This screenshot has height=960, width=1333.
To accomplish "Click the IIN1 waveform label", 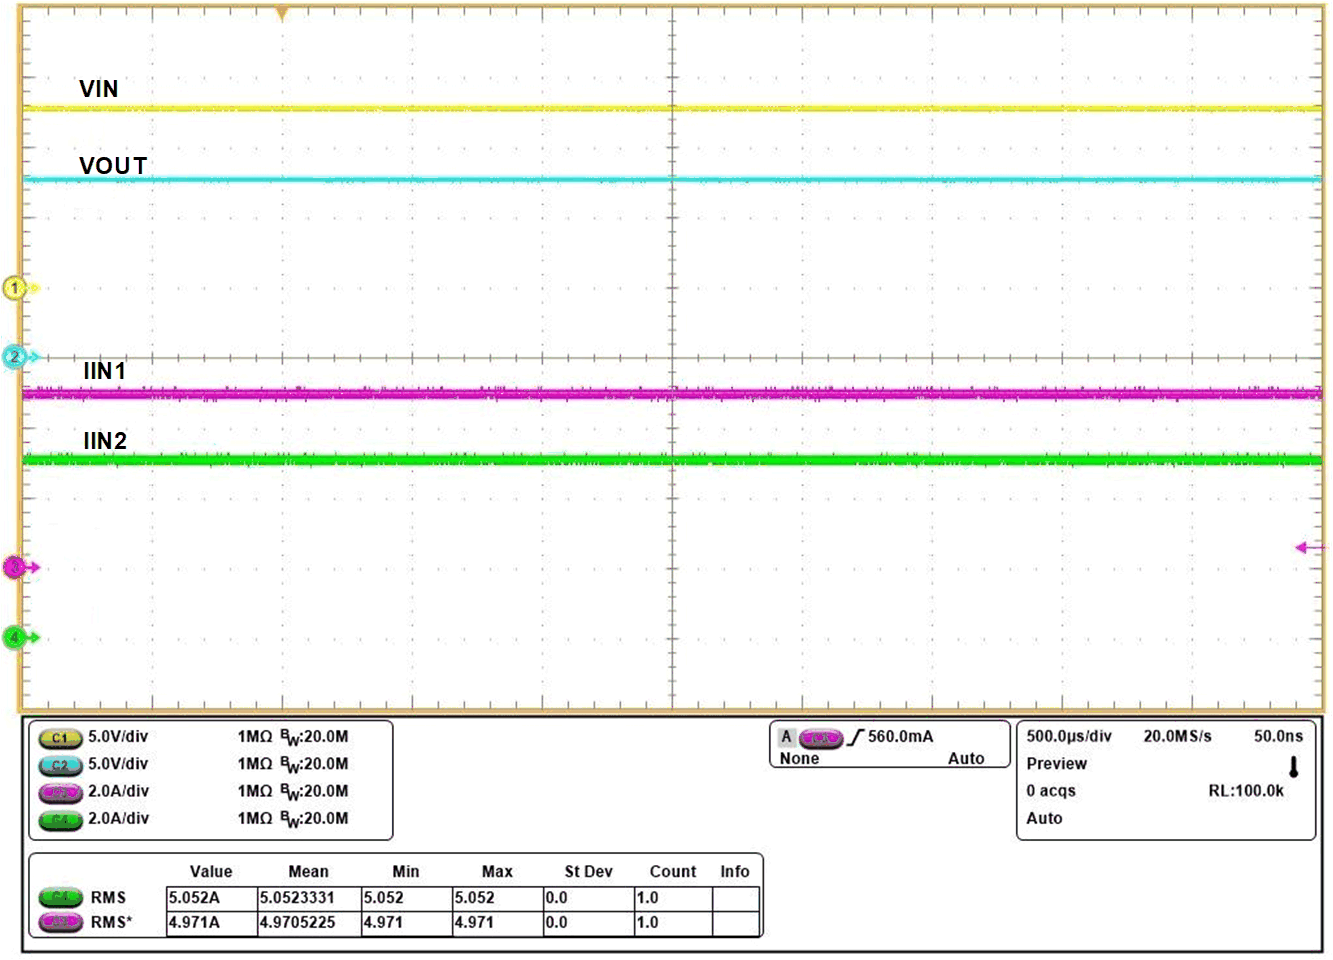I will pos(105,371).
